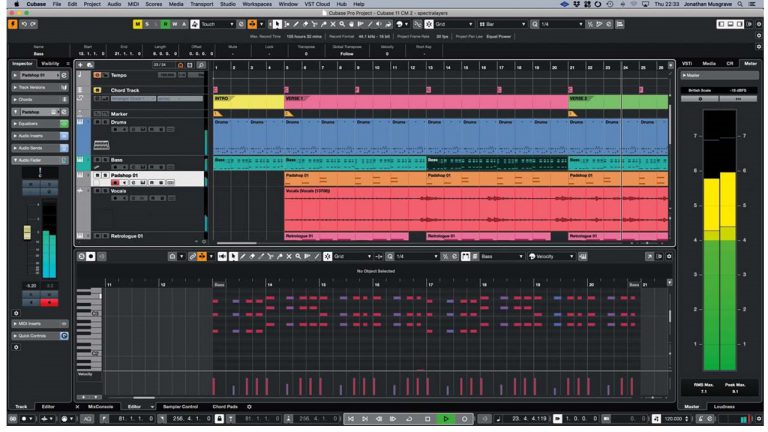This screenshot has width=768, height=432.
Task: Click the channel volume fader handle in the inspector
Action: [x=27, y=233]
